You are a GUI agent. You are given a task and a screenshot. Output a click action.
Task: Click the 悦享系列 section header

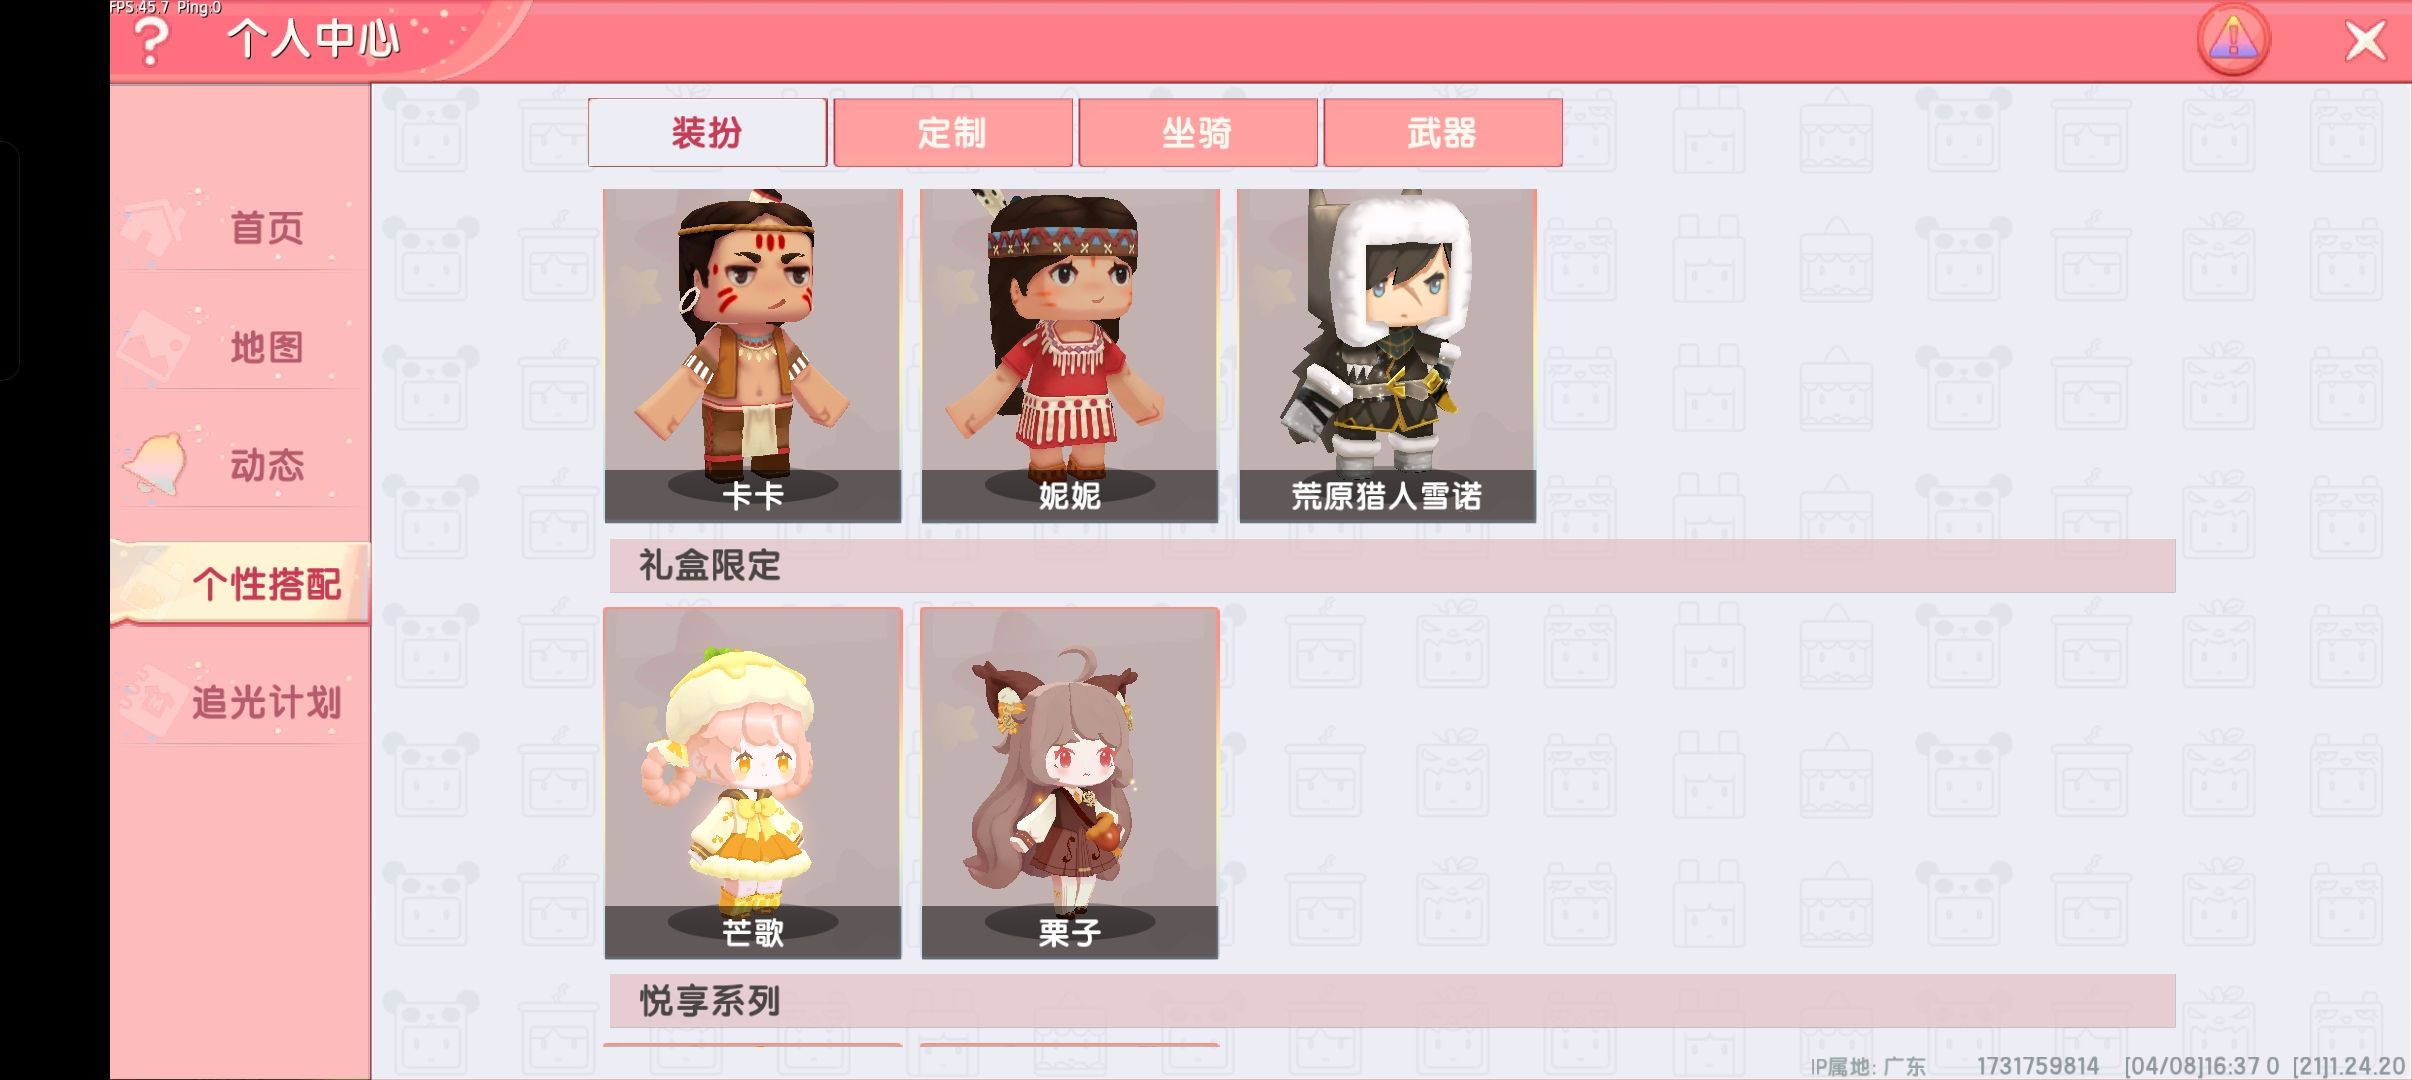pos(1392,1001)
